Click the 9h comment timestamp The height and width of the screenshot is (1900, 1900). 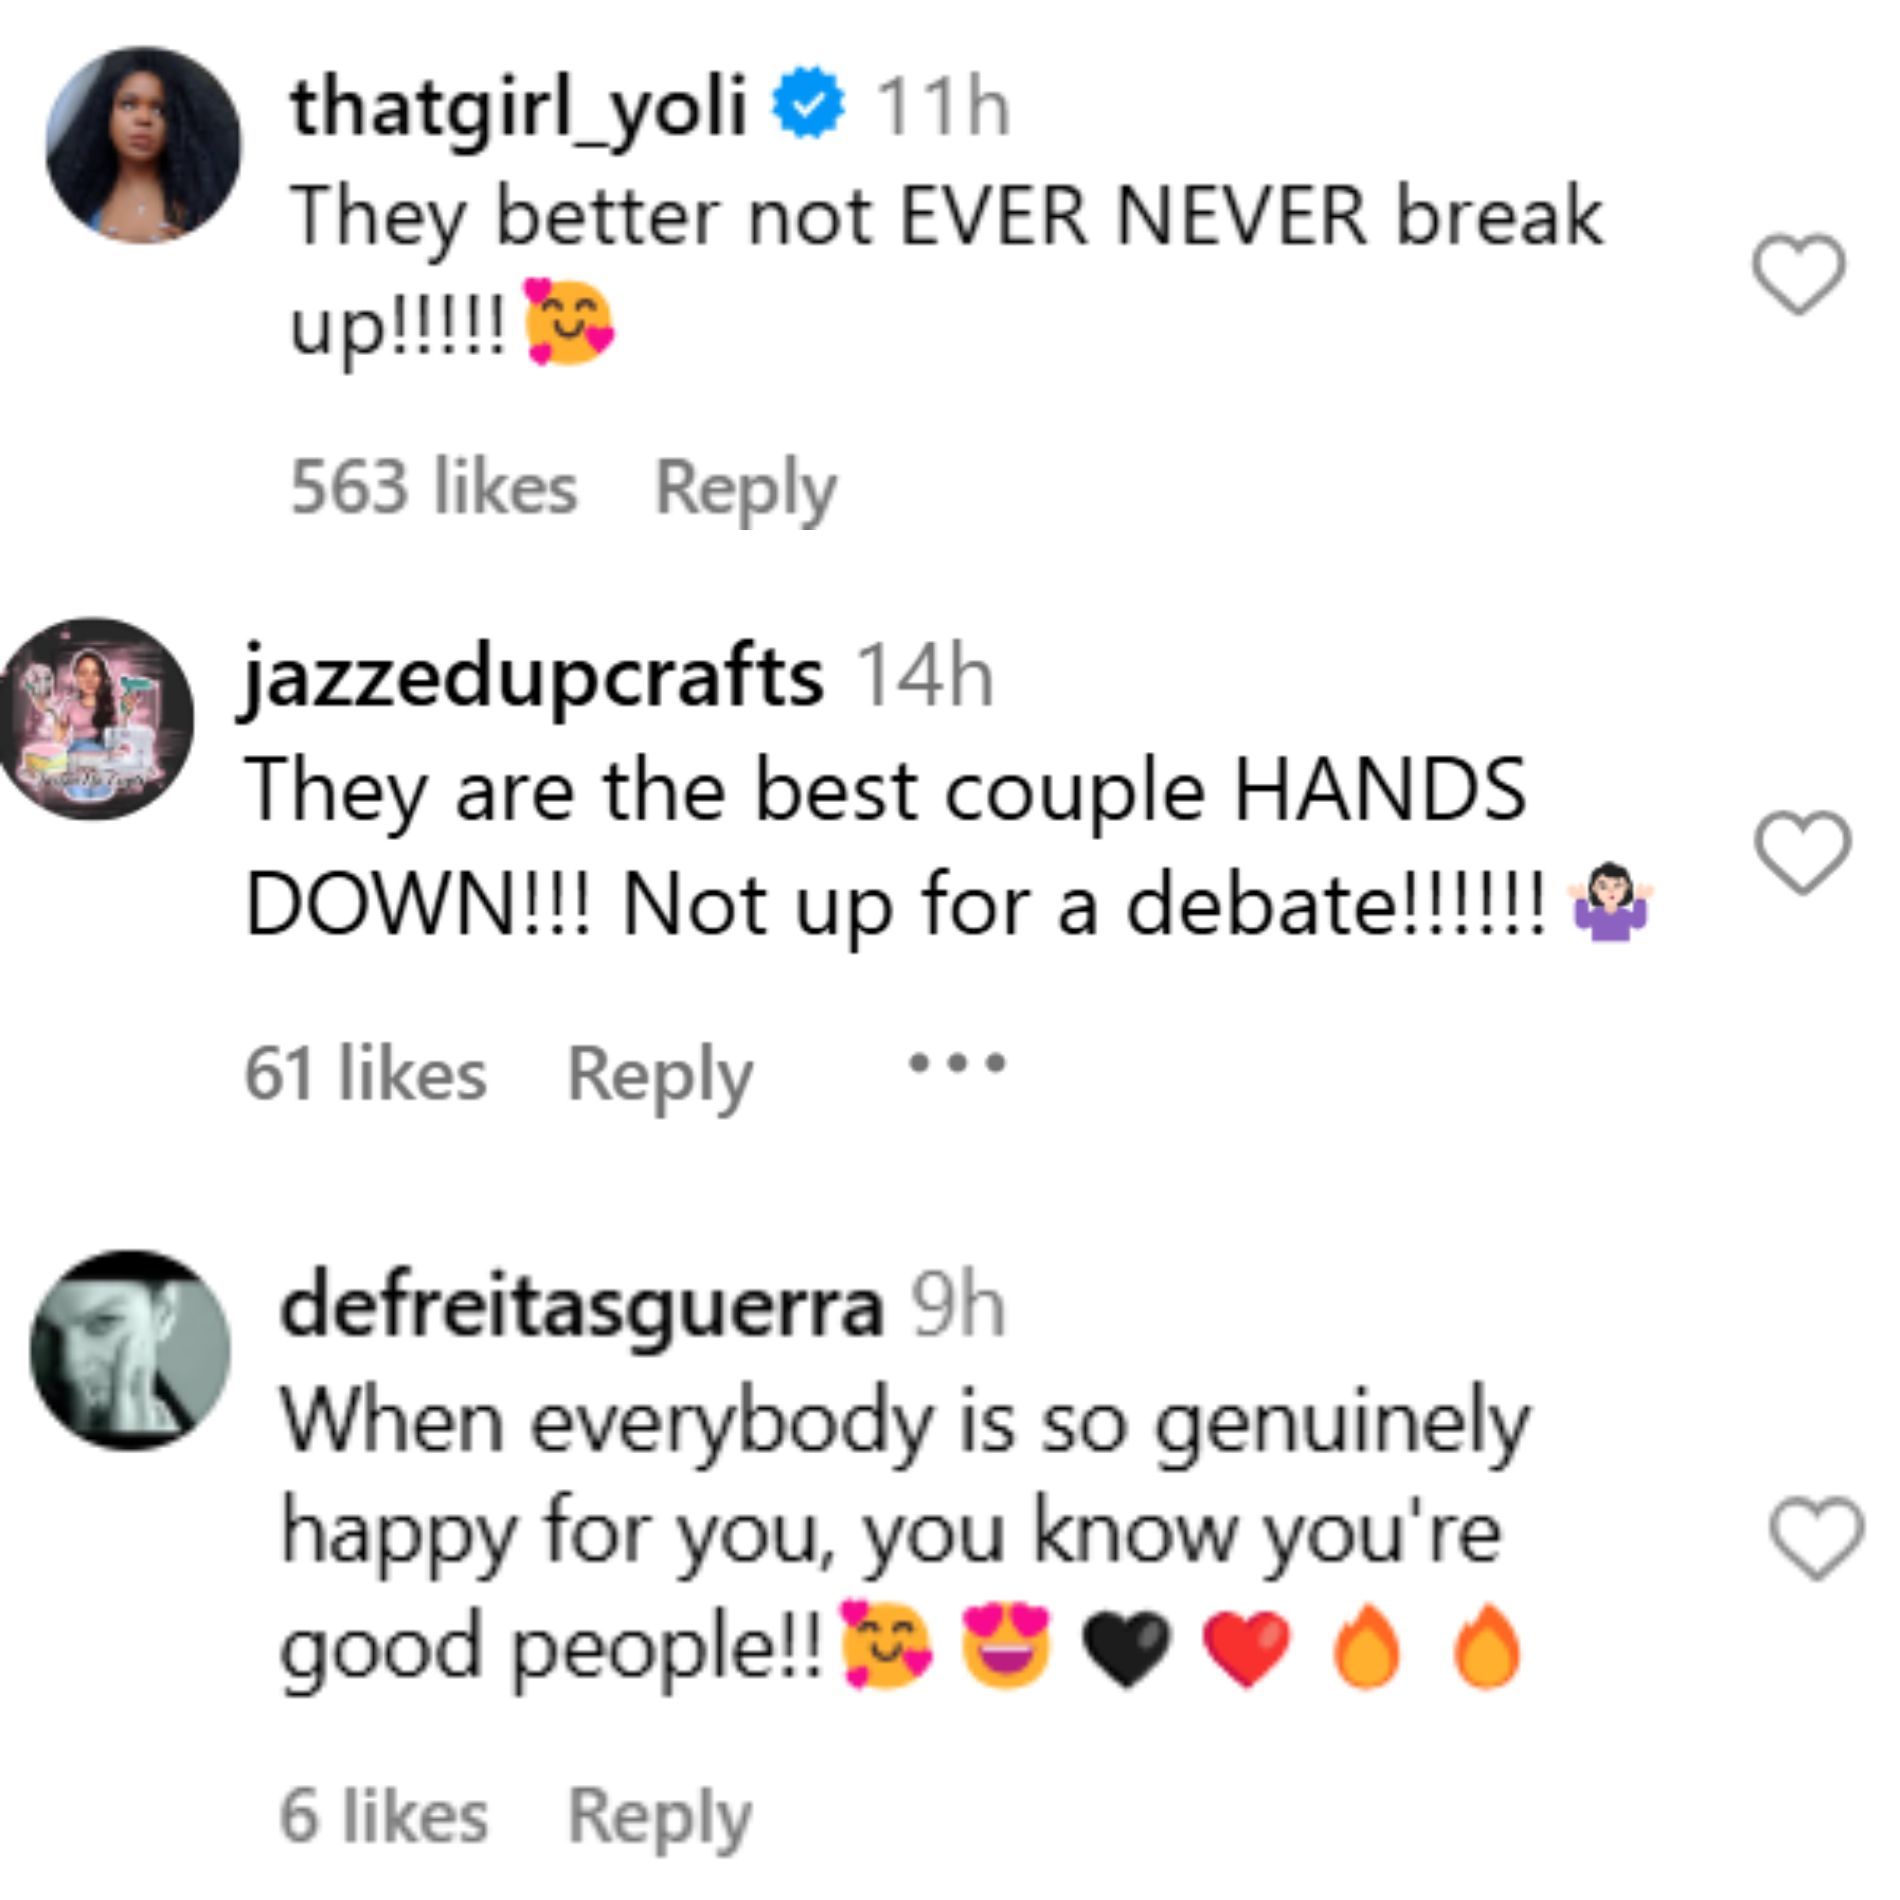(x=957, y=1307)
